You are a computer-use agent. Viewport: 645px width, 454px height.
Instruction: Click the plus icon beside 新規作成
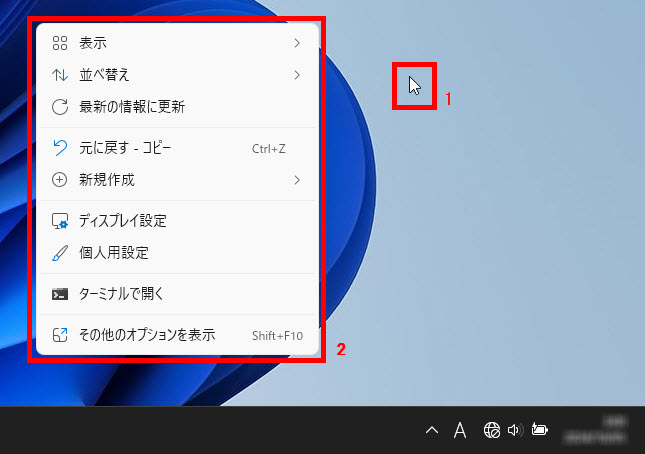(x=59, y=180)
